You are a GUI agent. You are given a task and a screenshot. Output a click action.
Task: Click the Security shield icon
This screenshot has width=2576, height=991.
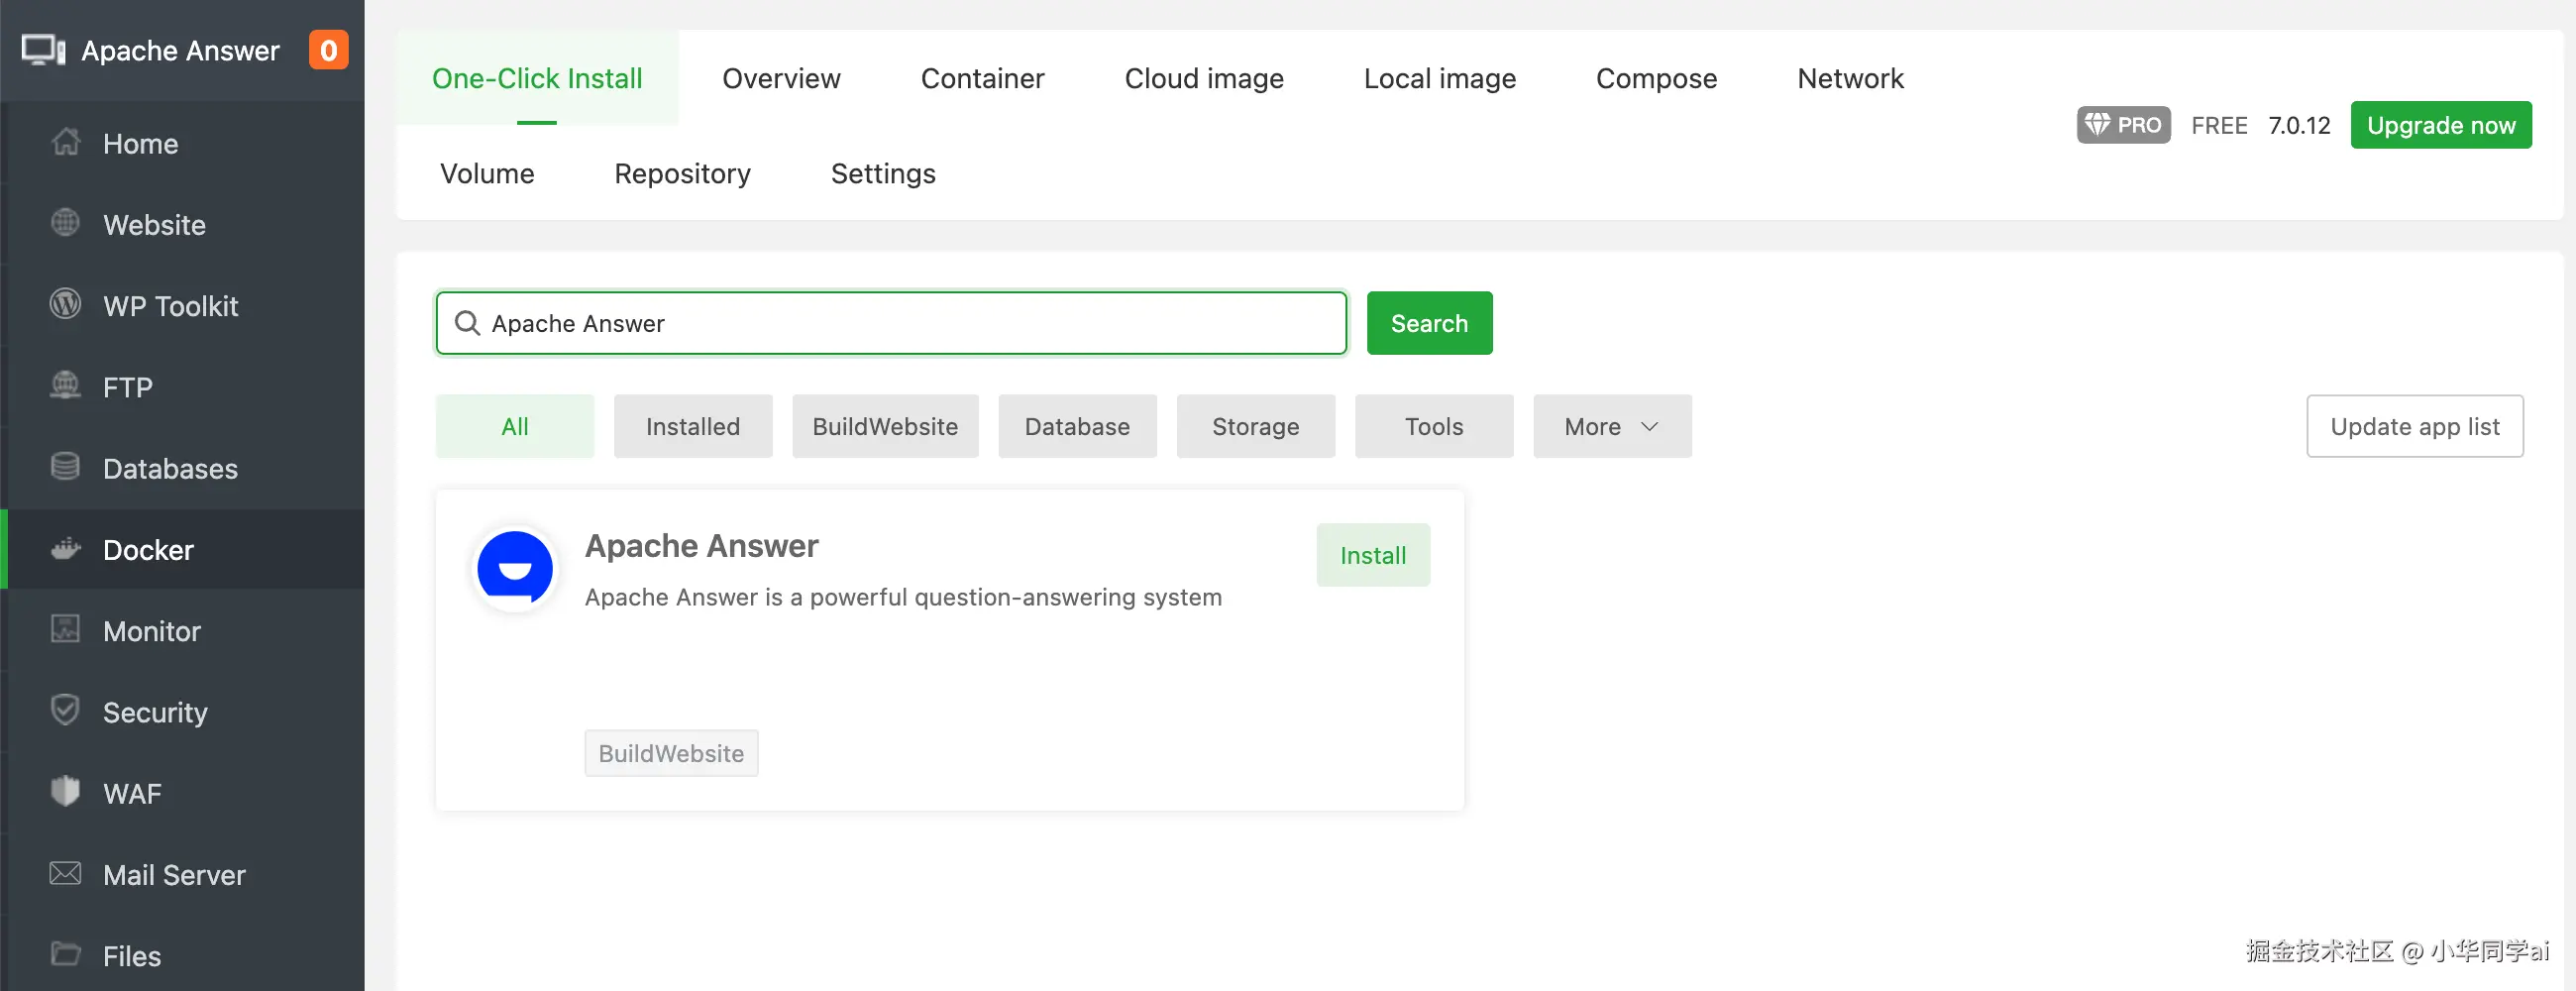[x=66, y=710]
